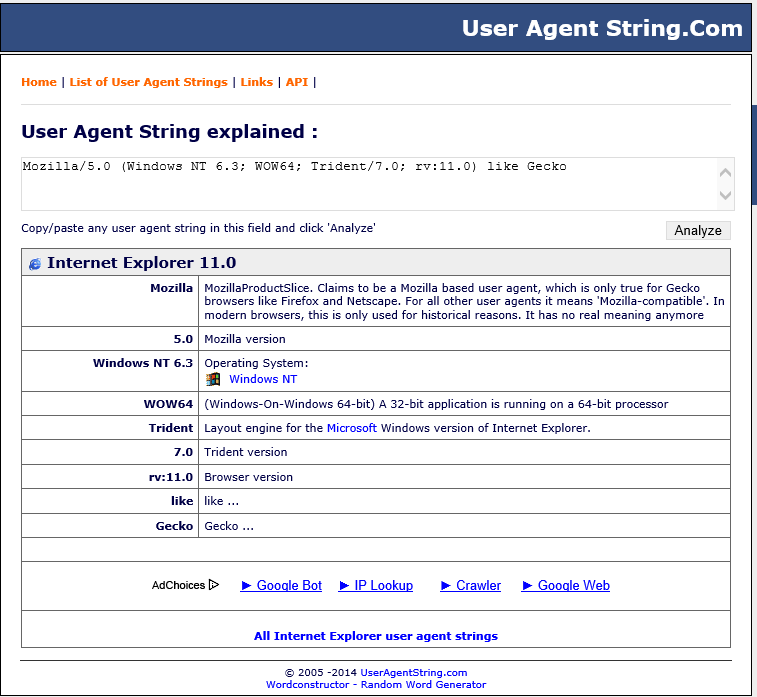Click the Windows NT flag icon
This screenshot has height=697, width=757.
point(213,379)
